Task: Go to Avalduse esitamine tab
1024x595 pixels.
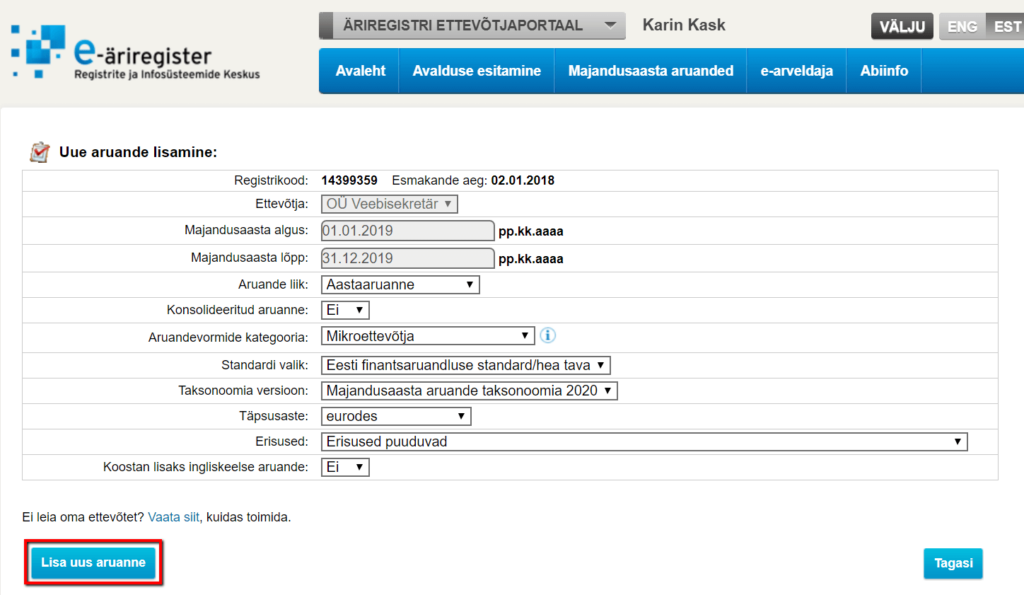Action: [477, 71]
